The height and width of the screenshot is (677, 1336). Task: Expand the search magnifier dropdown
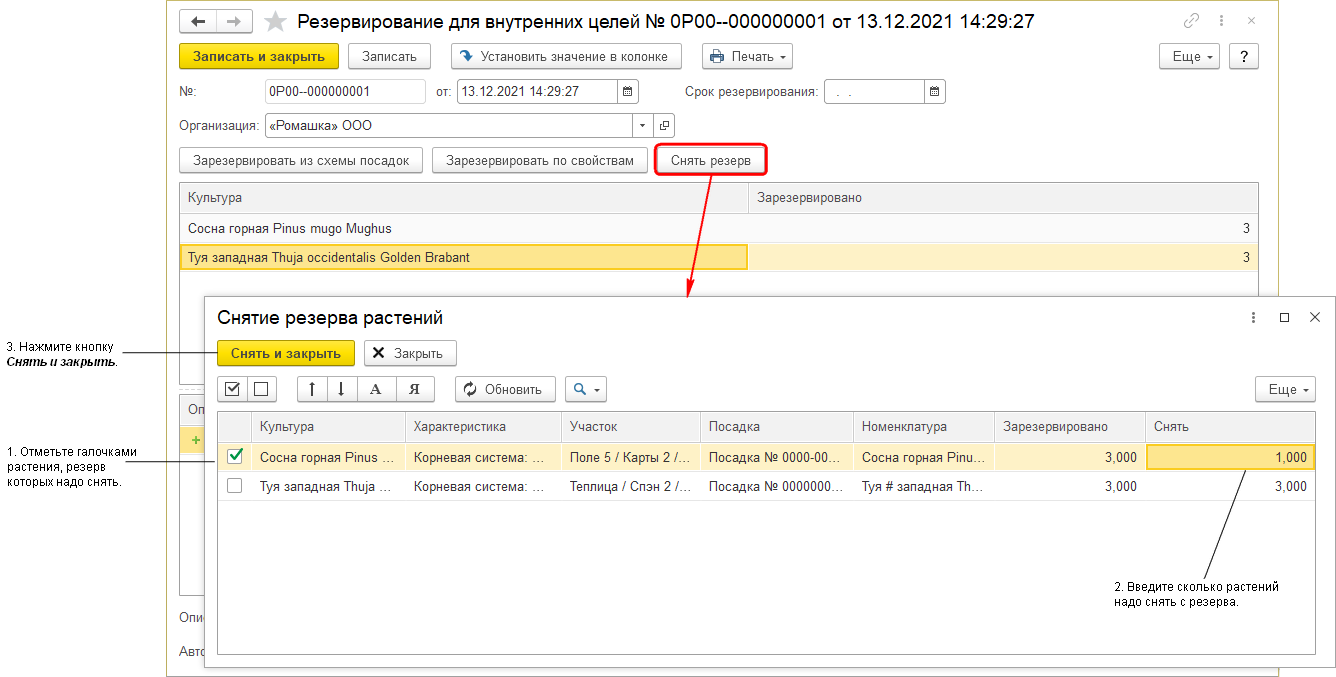point(585,389)
